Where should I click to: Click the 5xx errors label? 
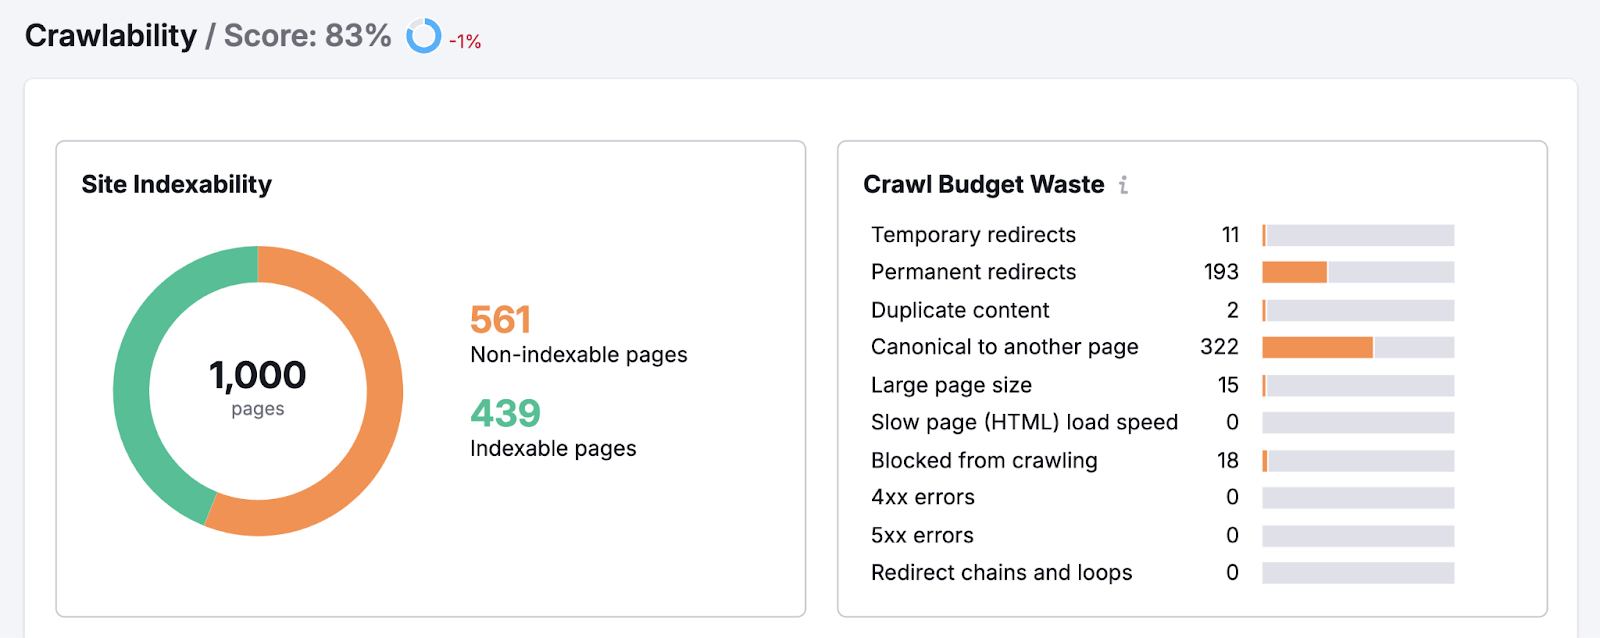coord(922,535)
